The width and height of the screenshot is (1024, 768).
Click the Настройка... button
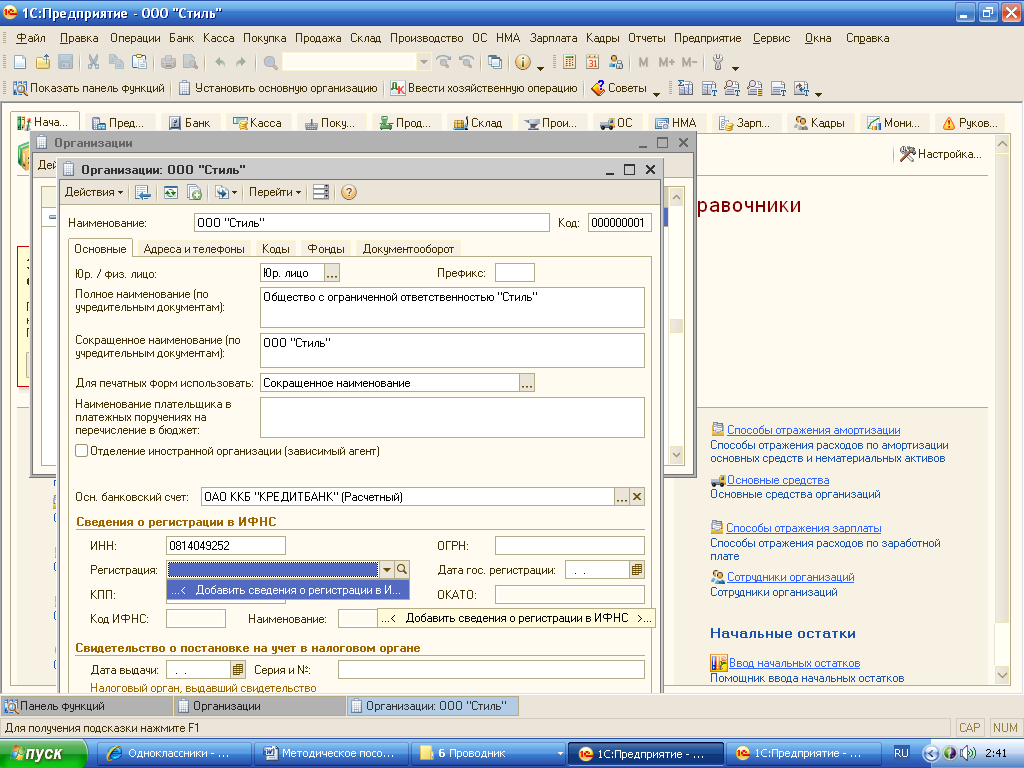pyautogui.click(x=940, y=154)
